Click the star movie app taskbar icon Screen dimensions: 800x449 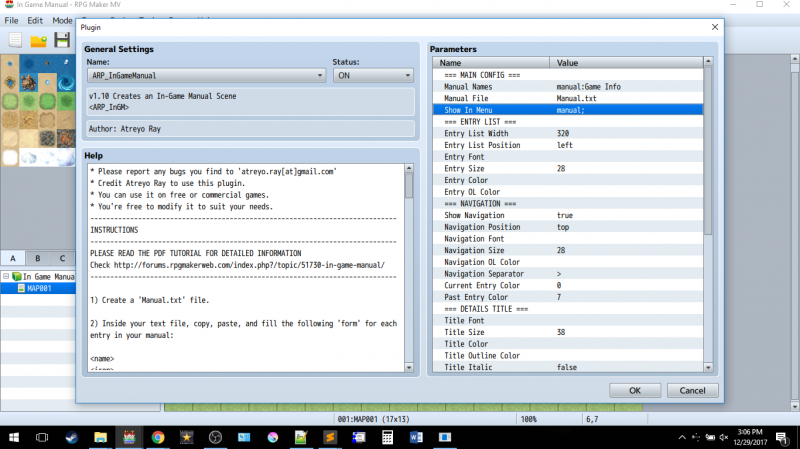(186, 437)
